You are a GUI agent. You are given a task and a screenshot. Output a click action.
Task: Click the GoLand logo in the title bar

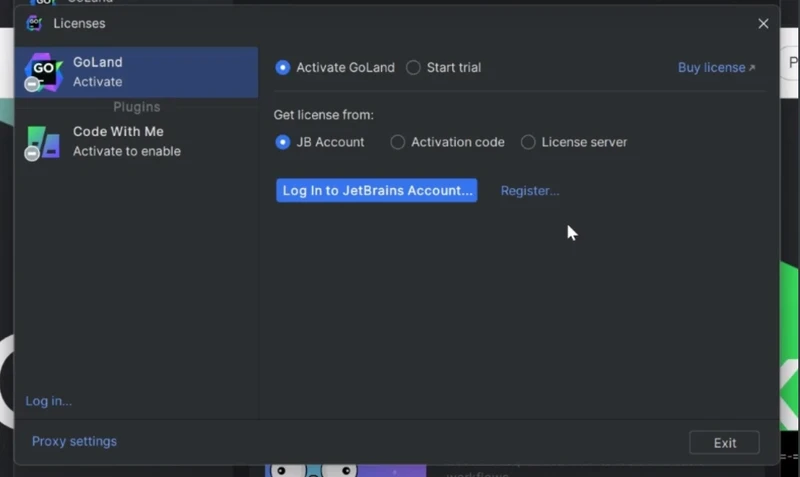point(34,23)
